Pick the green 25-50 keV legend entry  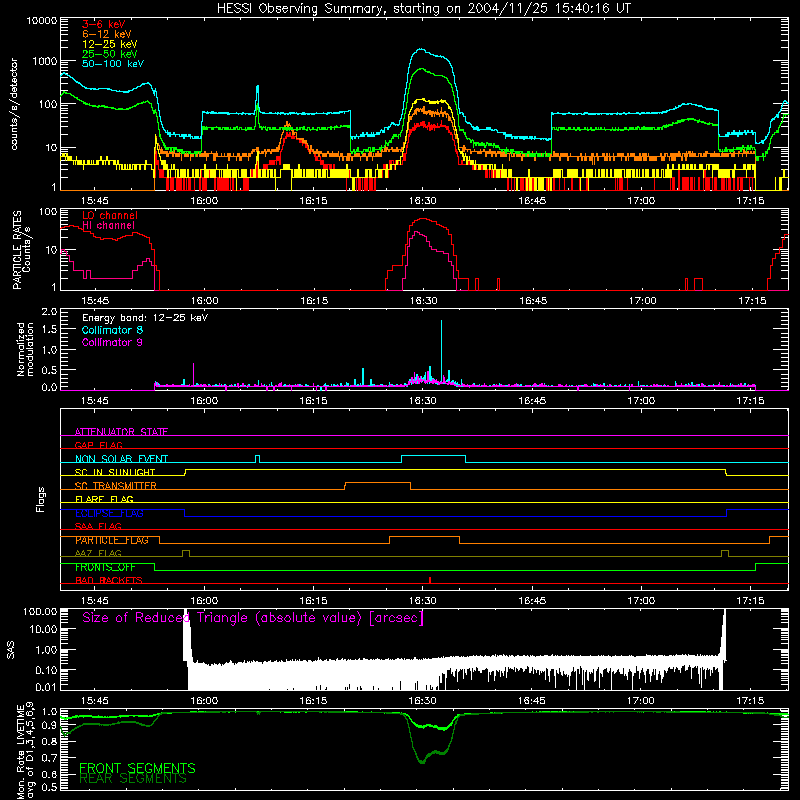109,54
